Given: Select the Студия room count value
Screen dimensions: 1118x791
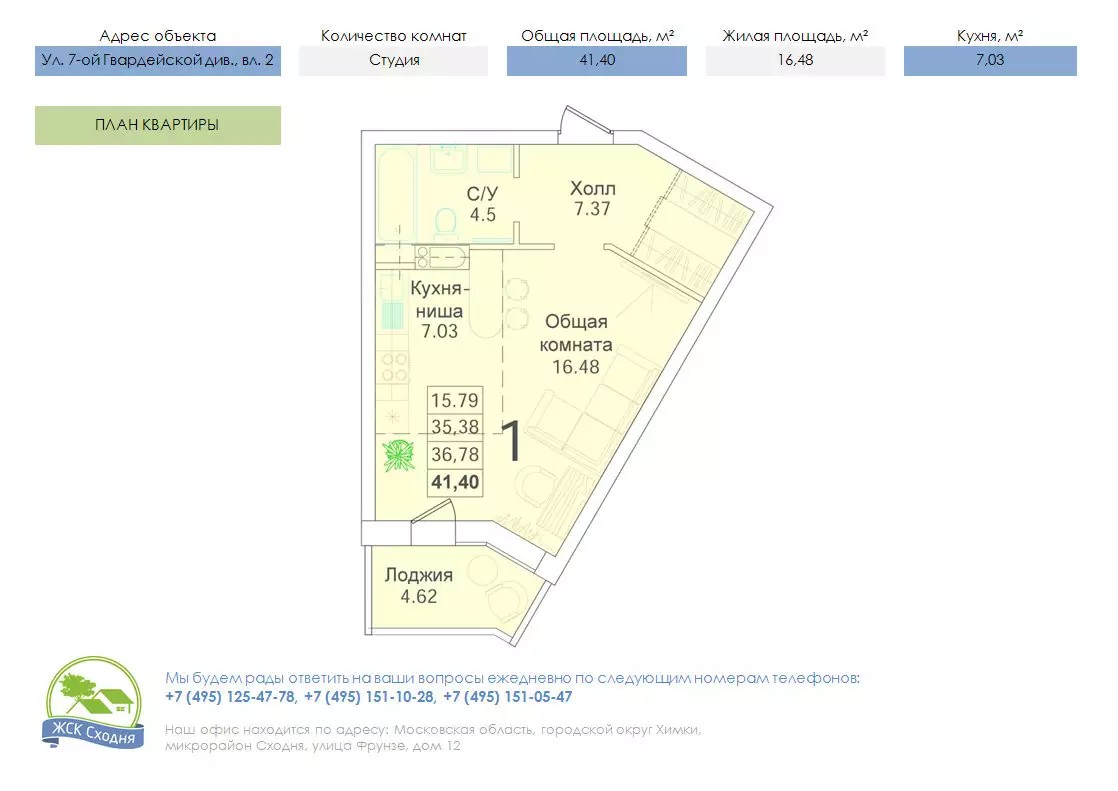Looking at the screenshot, I should point(394,61).
